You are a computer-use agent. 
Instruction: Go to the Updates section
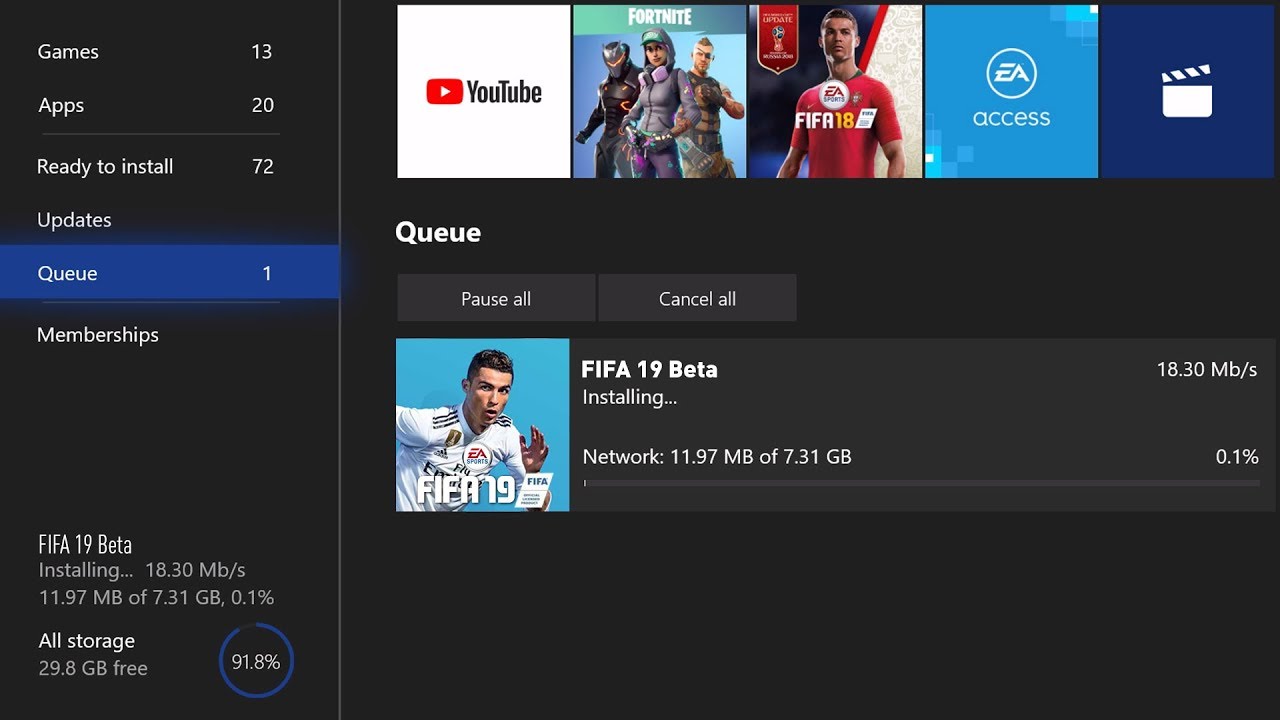pyautogui.click(x=155, y=220)
